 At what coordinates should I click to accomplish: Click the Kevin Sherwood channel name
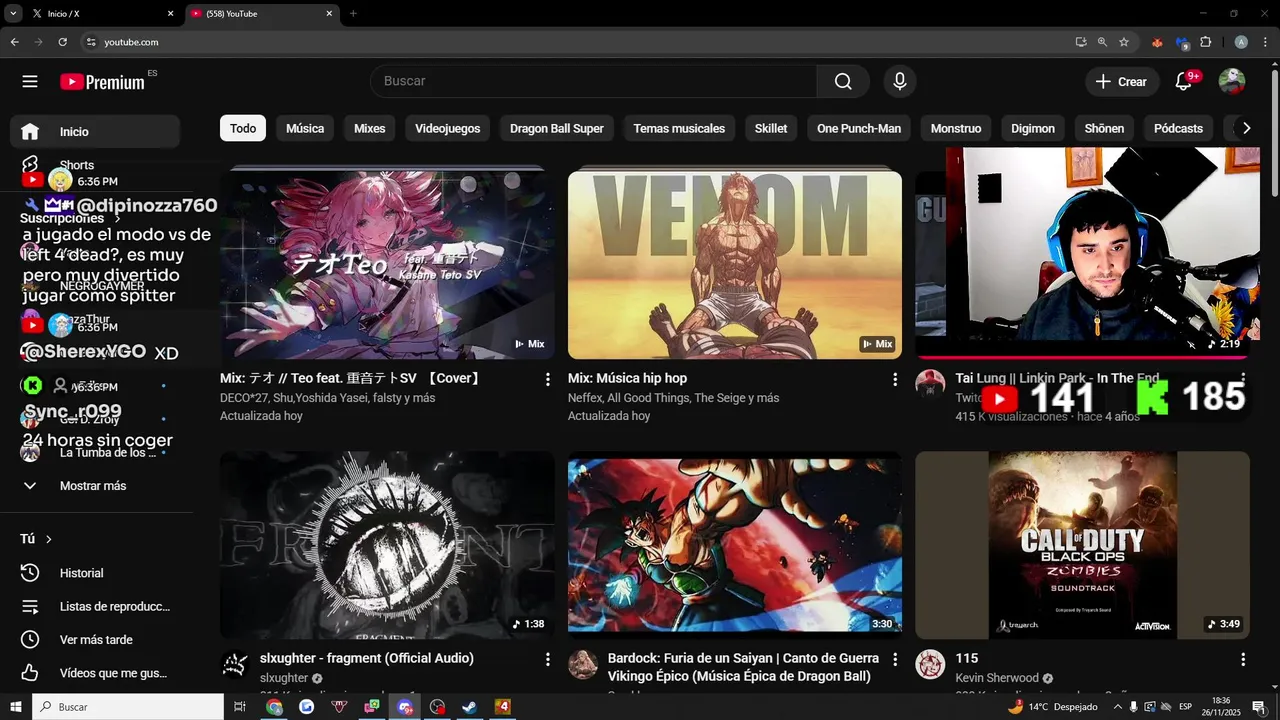[x=997, y=678]
